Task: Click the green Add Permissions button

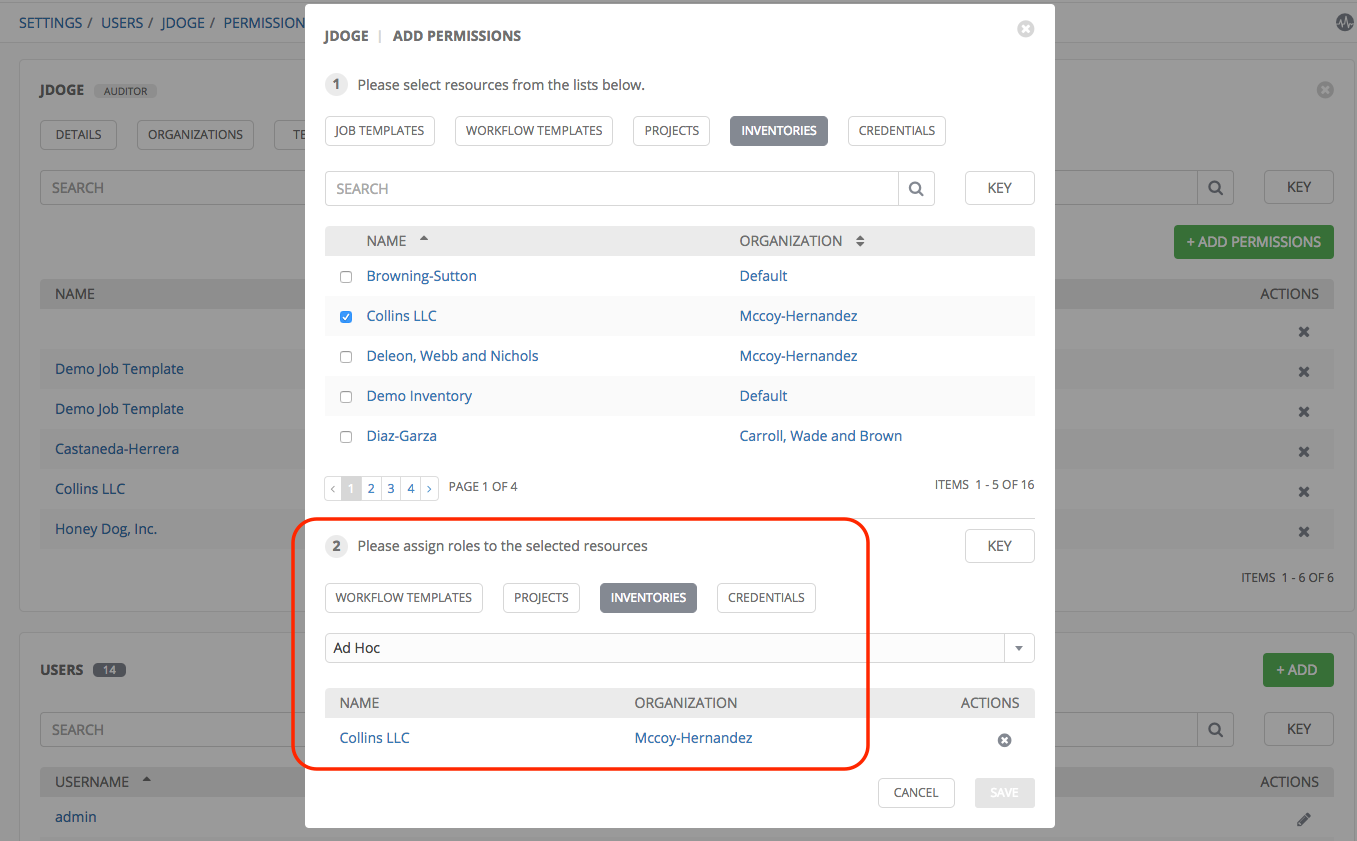Action: [x=1254, y=242]
